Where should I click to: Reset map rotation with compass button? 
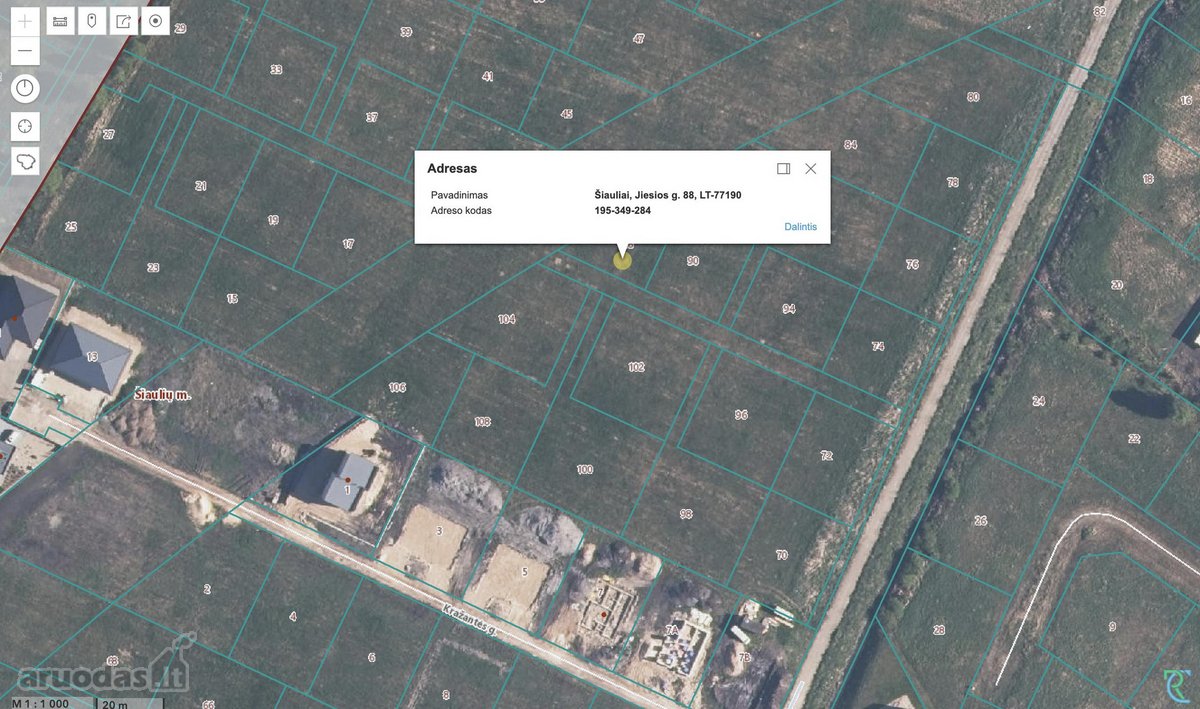25,88
